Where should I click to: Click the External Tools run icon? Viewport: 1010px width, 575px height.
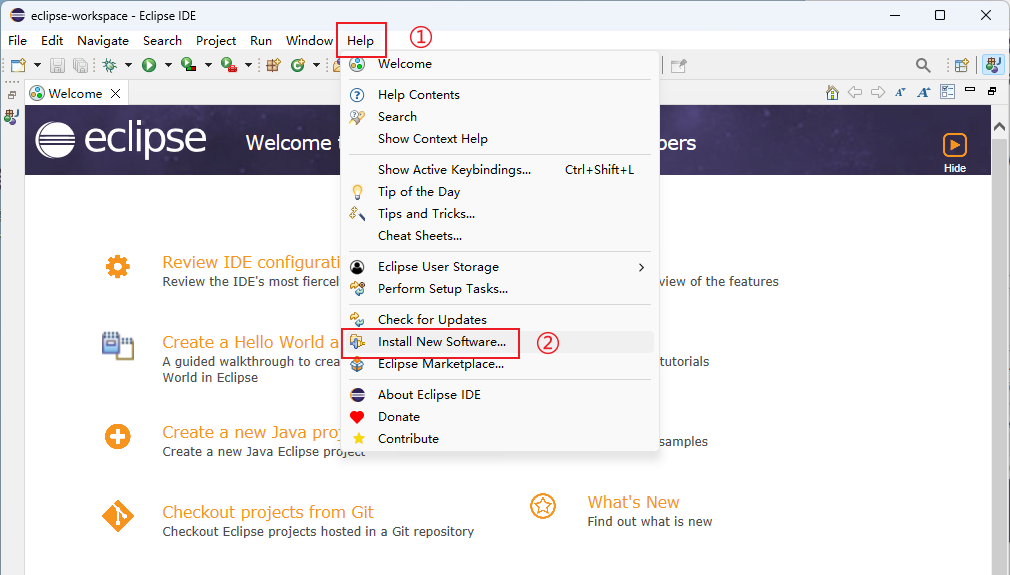[x=229, y=65]
